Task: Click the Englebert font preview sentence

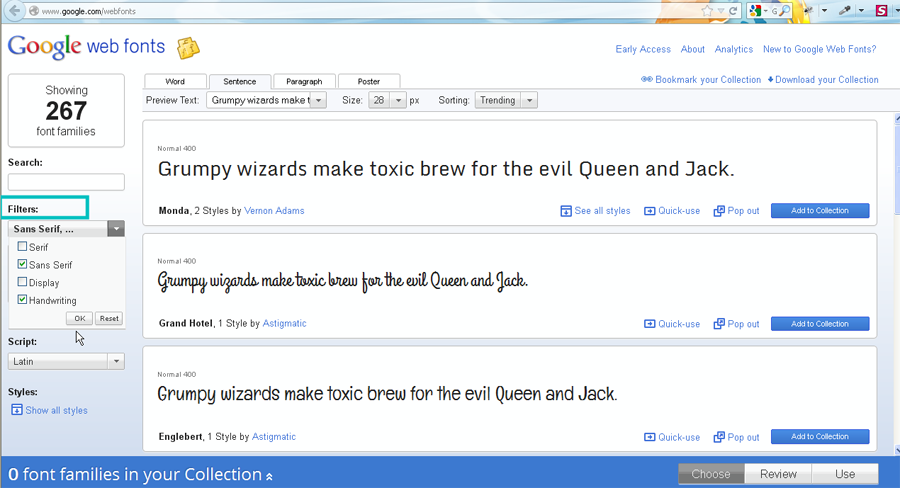Action: click(x=387, y=394)
